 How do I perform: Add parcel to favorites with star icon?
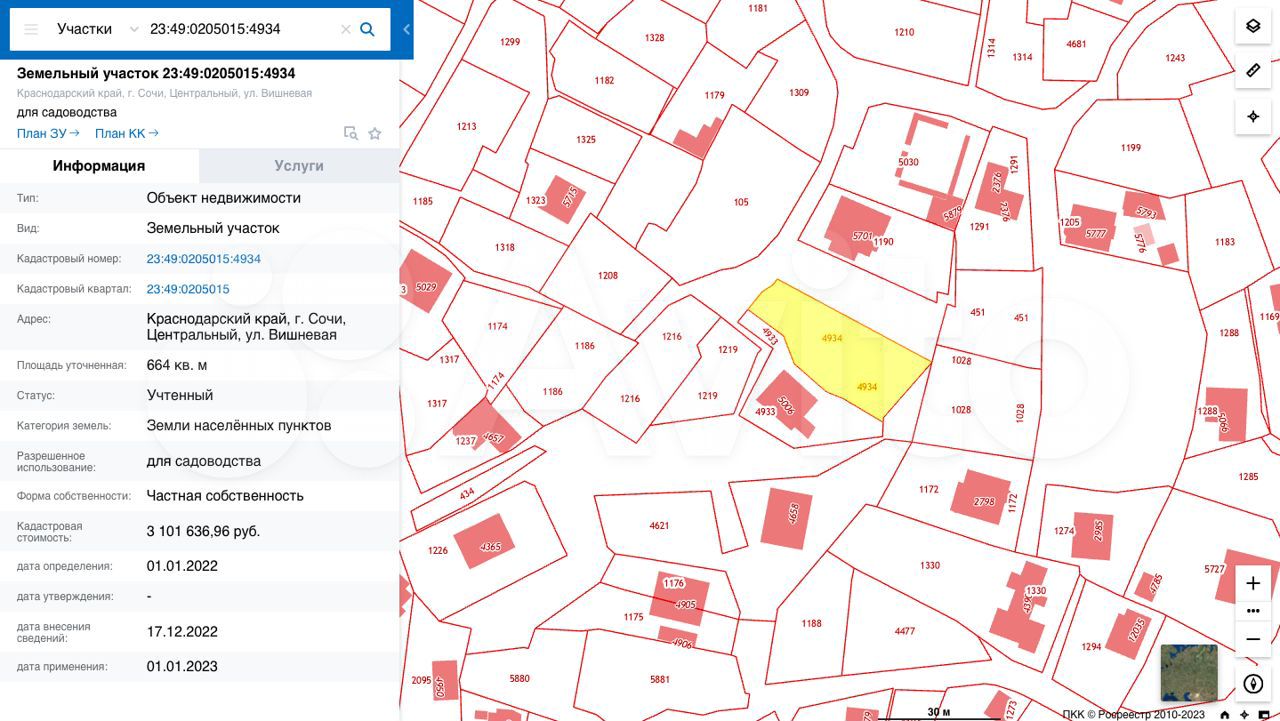[375, 133]
